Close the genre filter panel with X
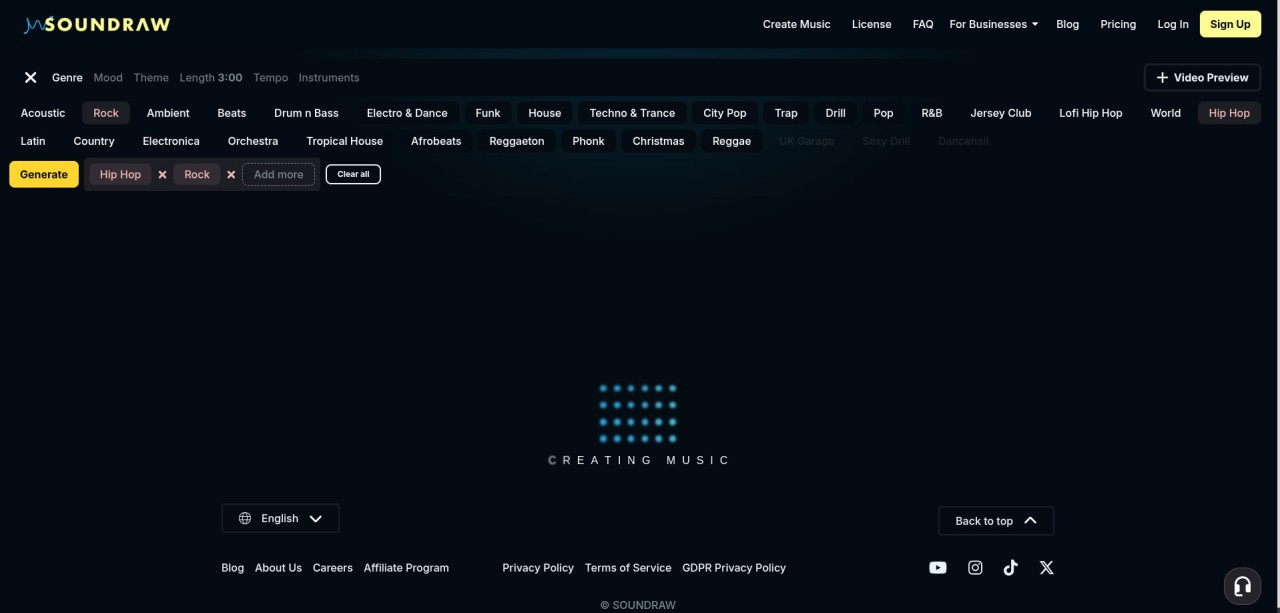 click(31, 77)
